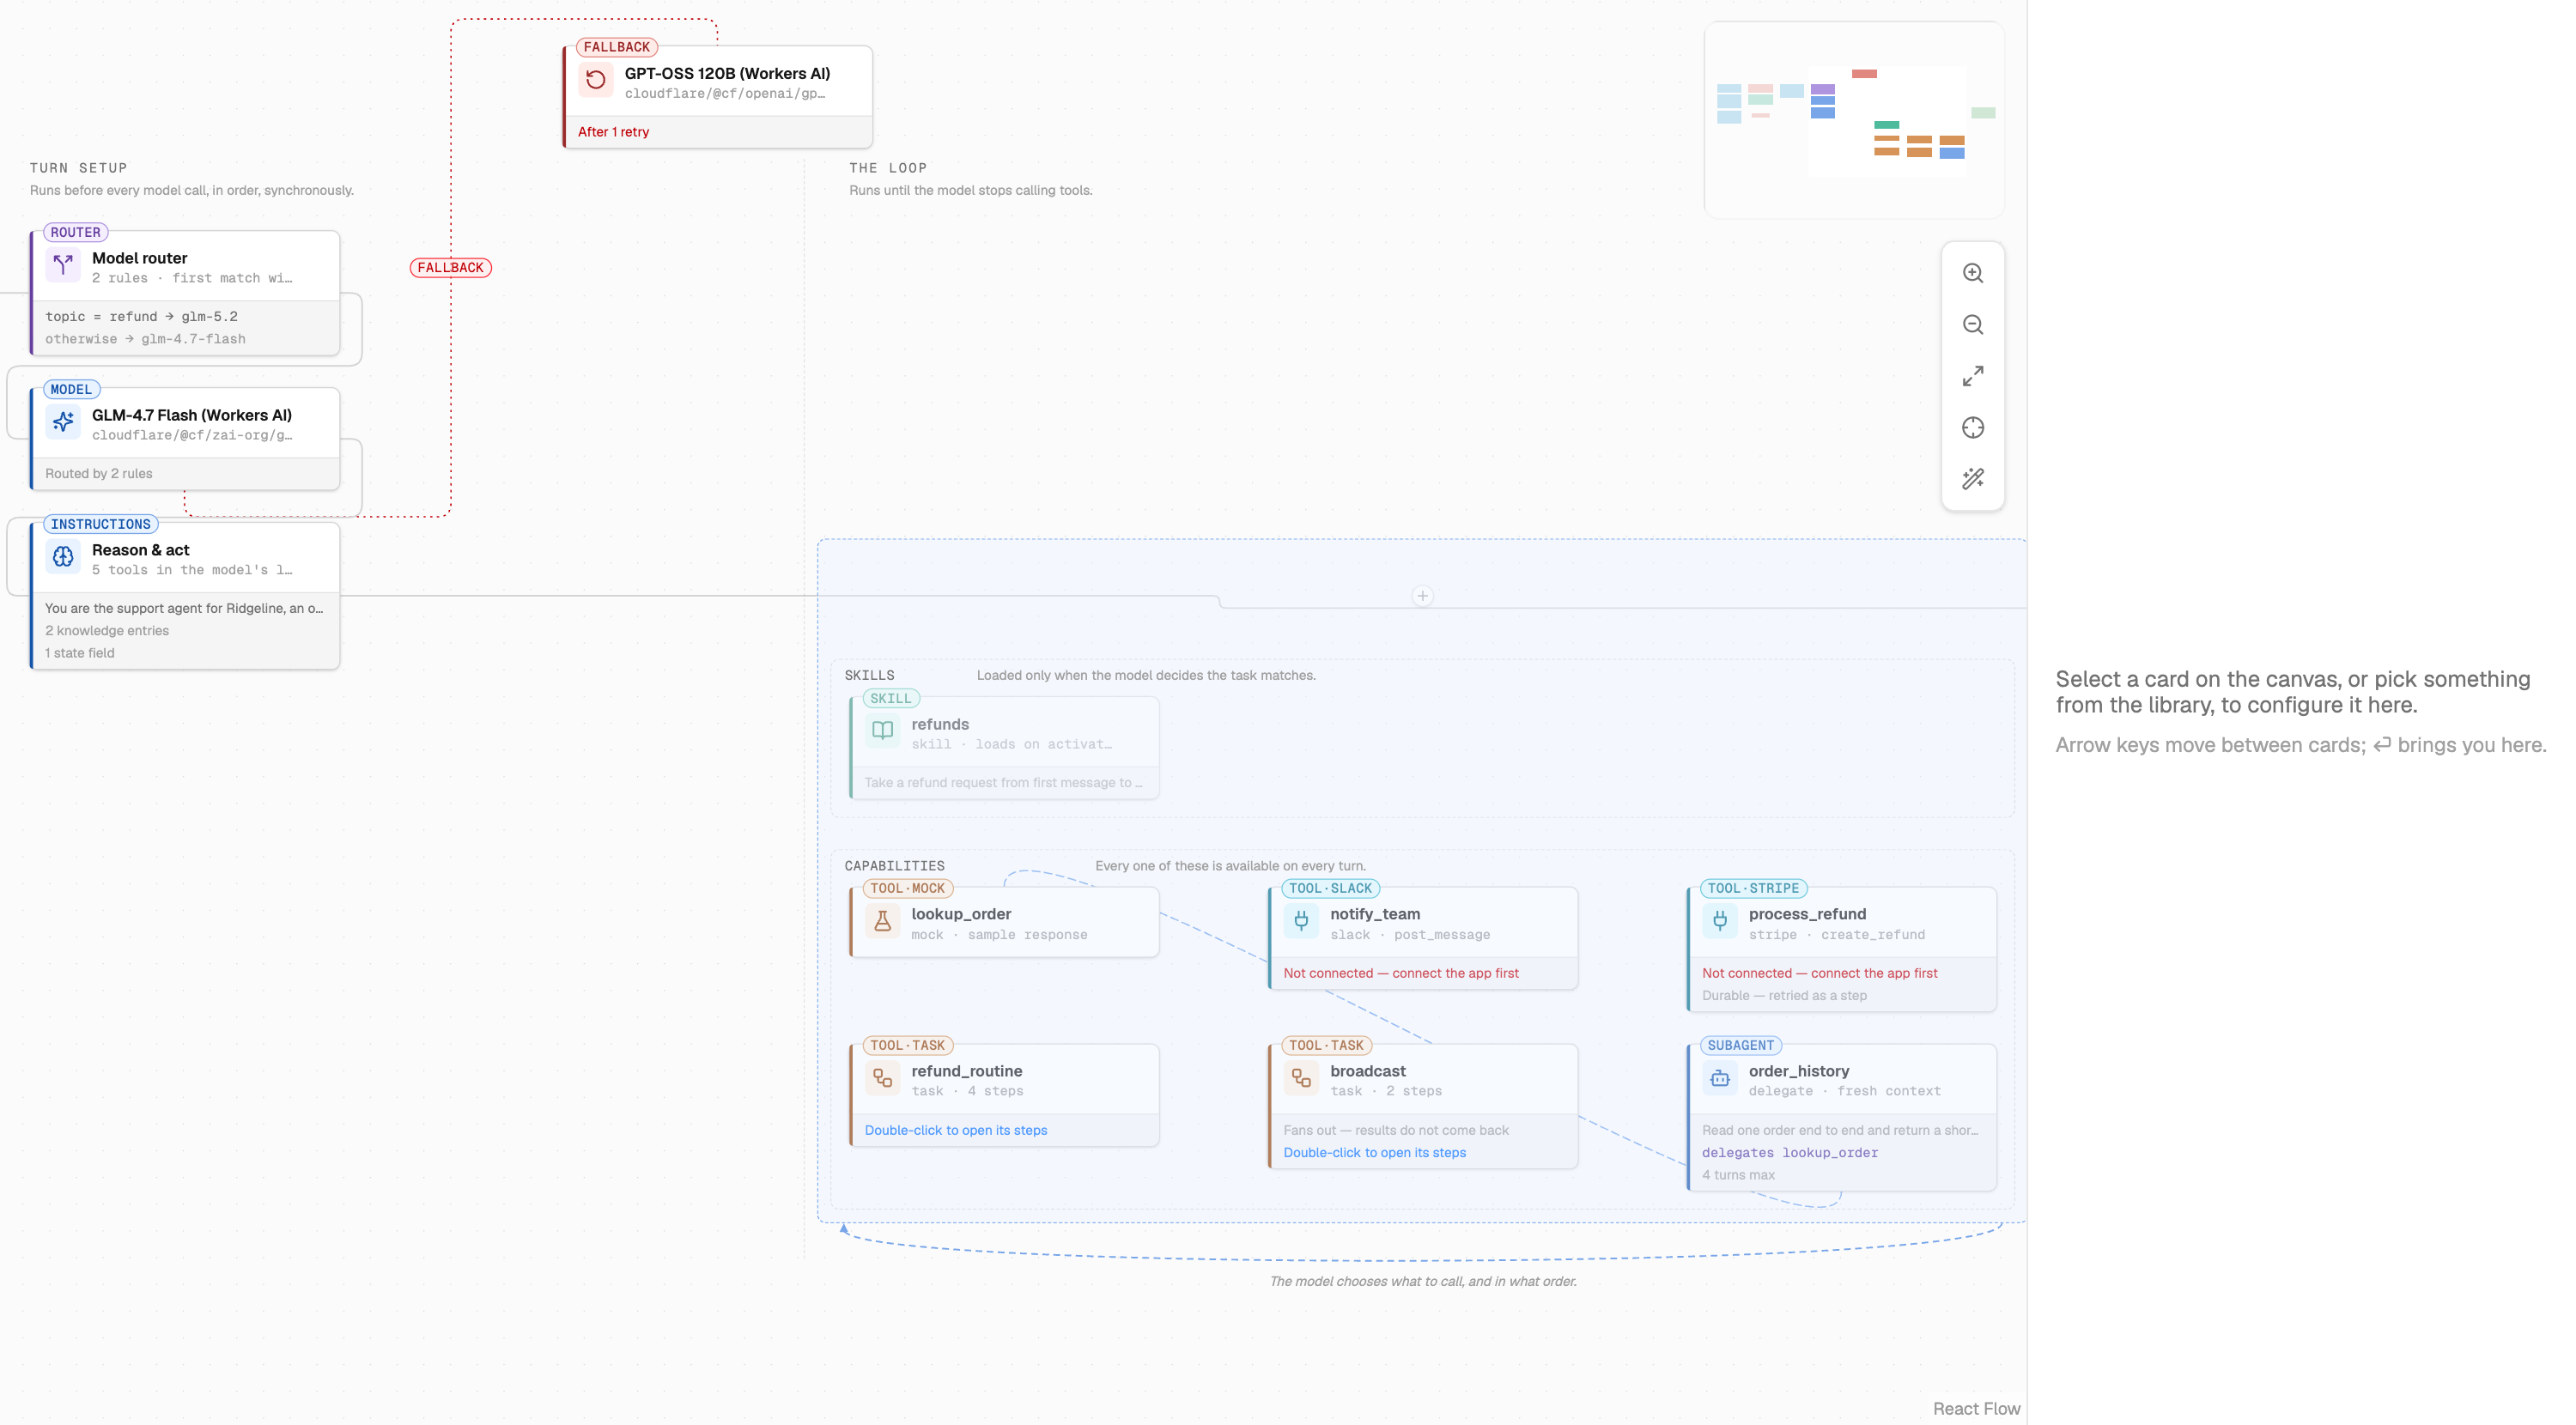Select the Model router card title
The image size is (2576, 1425).
(x=140, y=258)
